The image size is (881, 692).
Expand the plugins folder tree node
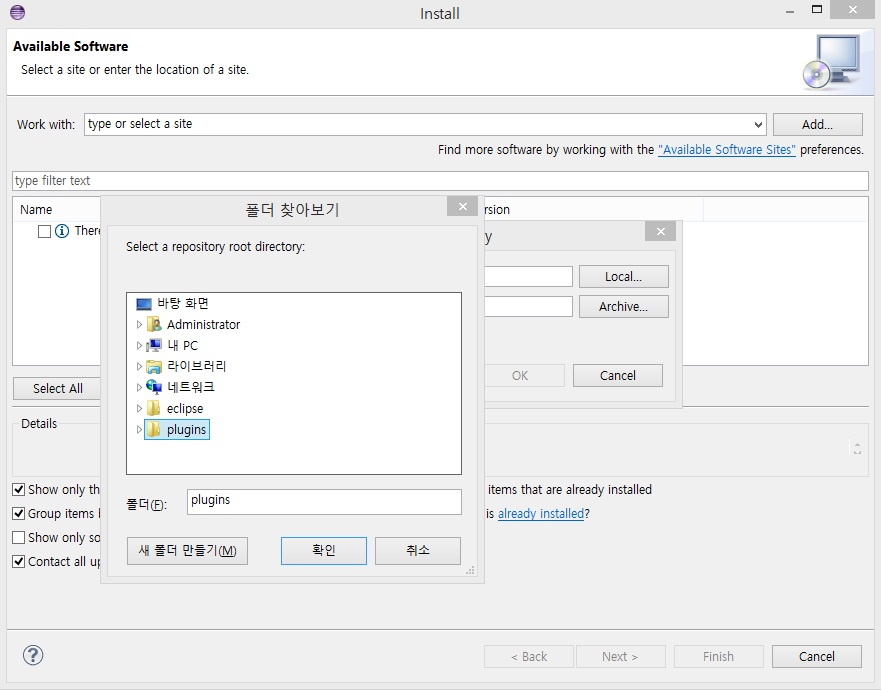pyautogui.click(x=139, y=430)
